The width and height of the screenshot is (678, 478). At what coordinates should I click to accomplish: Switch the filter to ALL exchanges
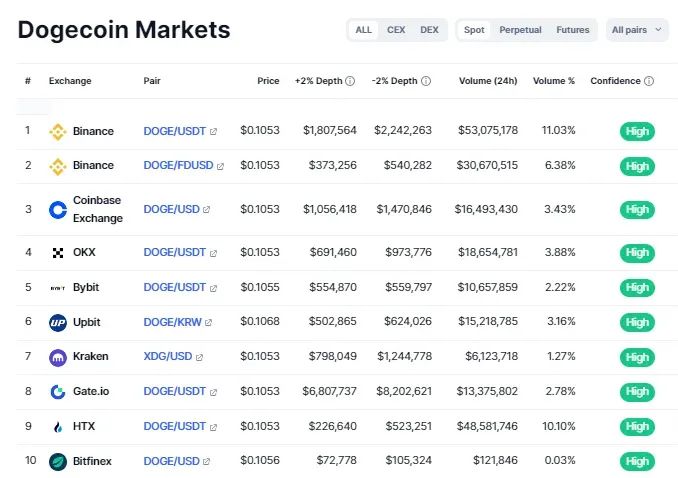[363, 30]
